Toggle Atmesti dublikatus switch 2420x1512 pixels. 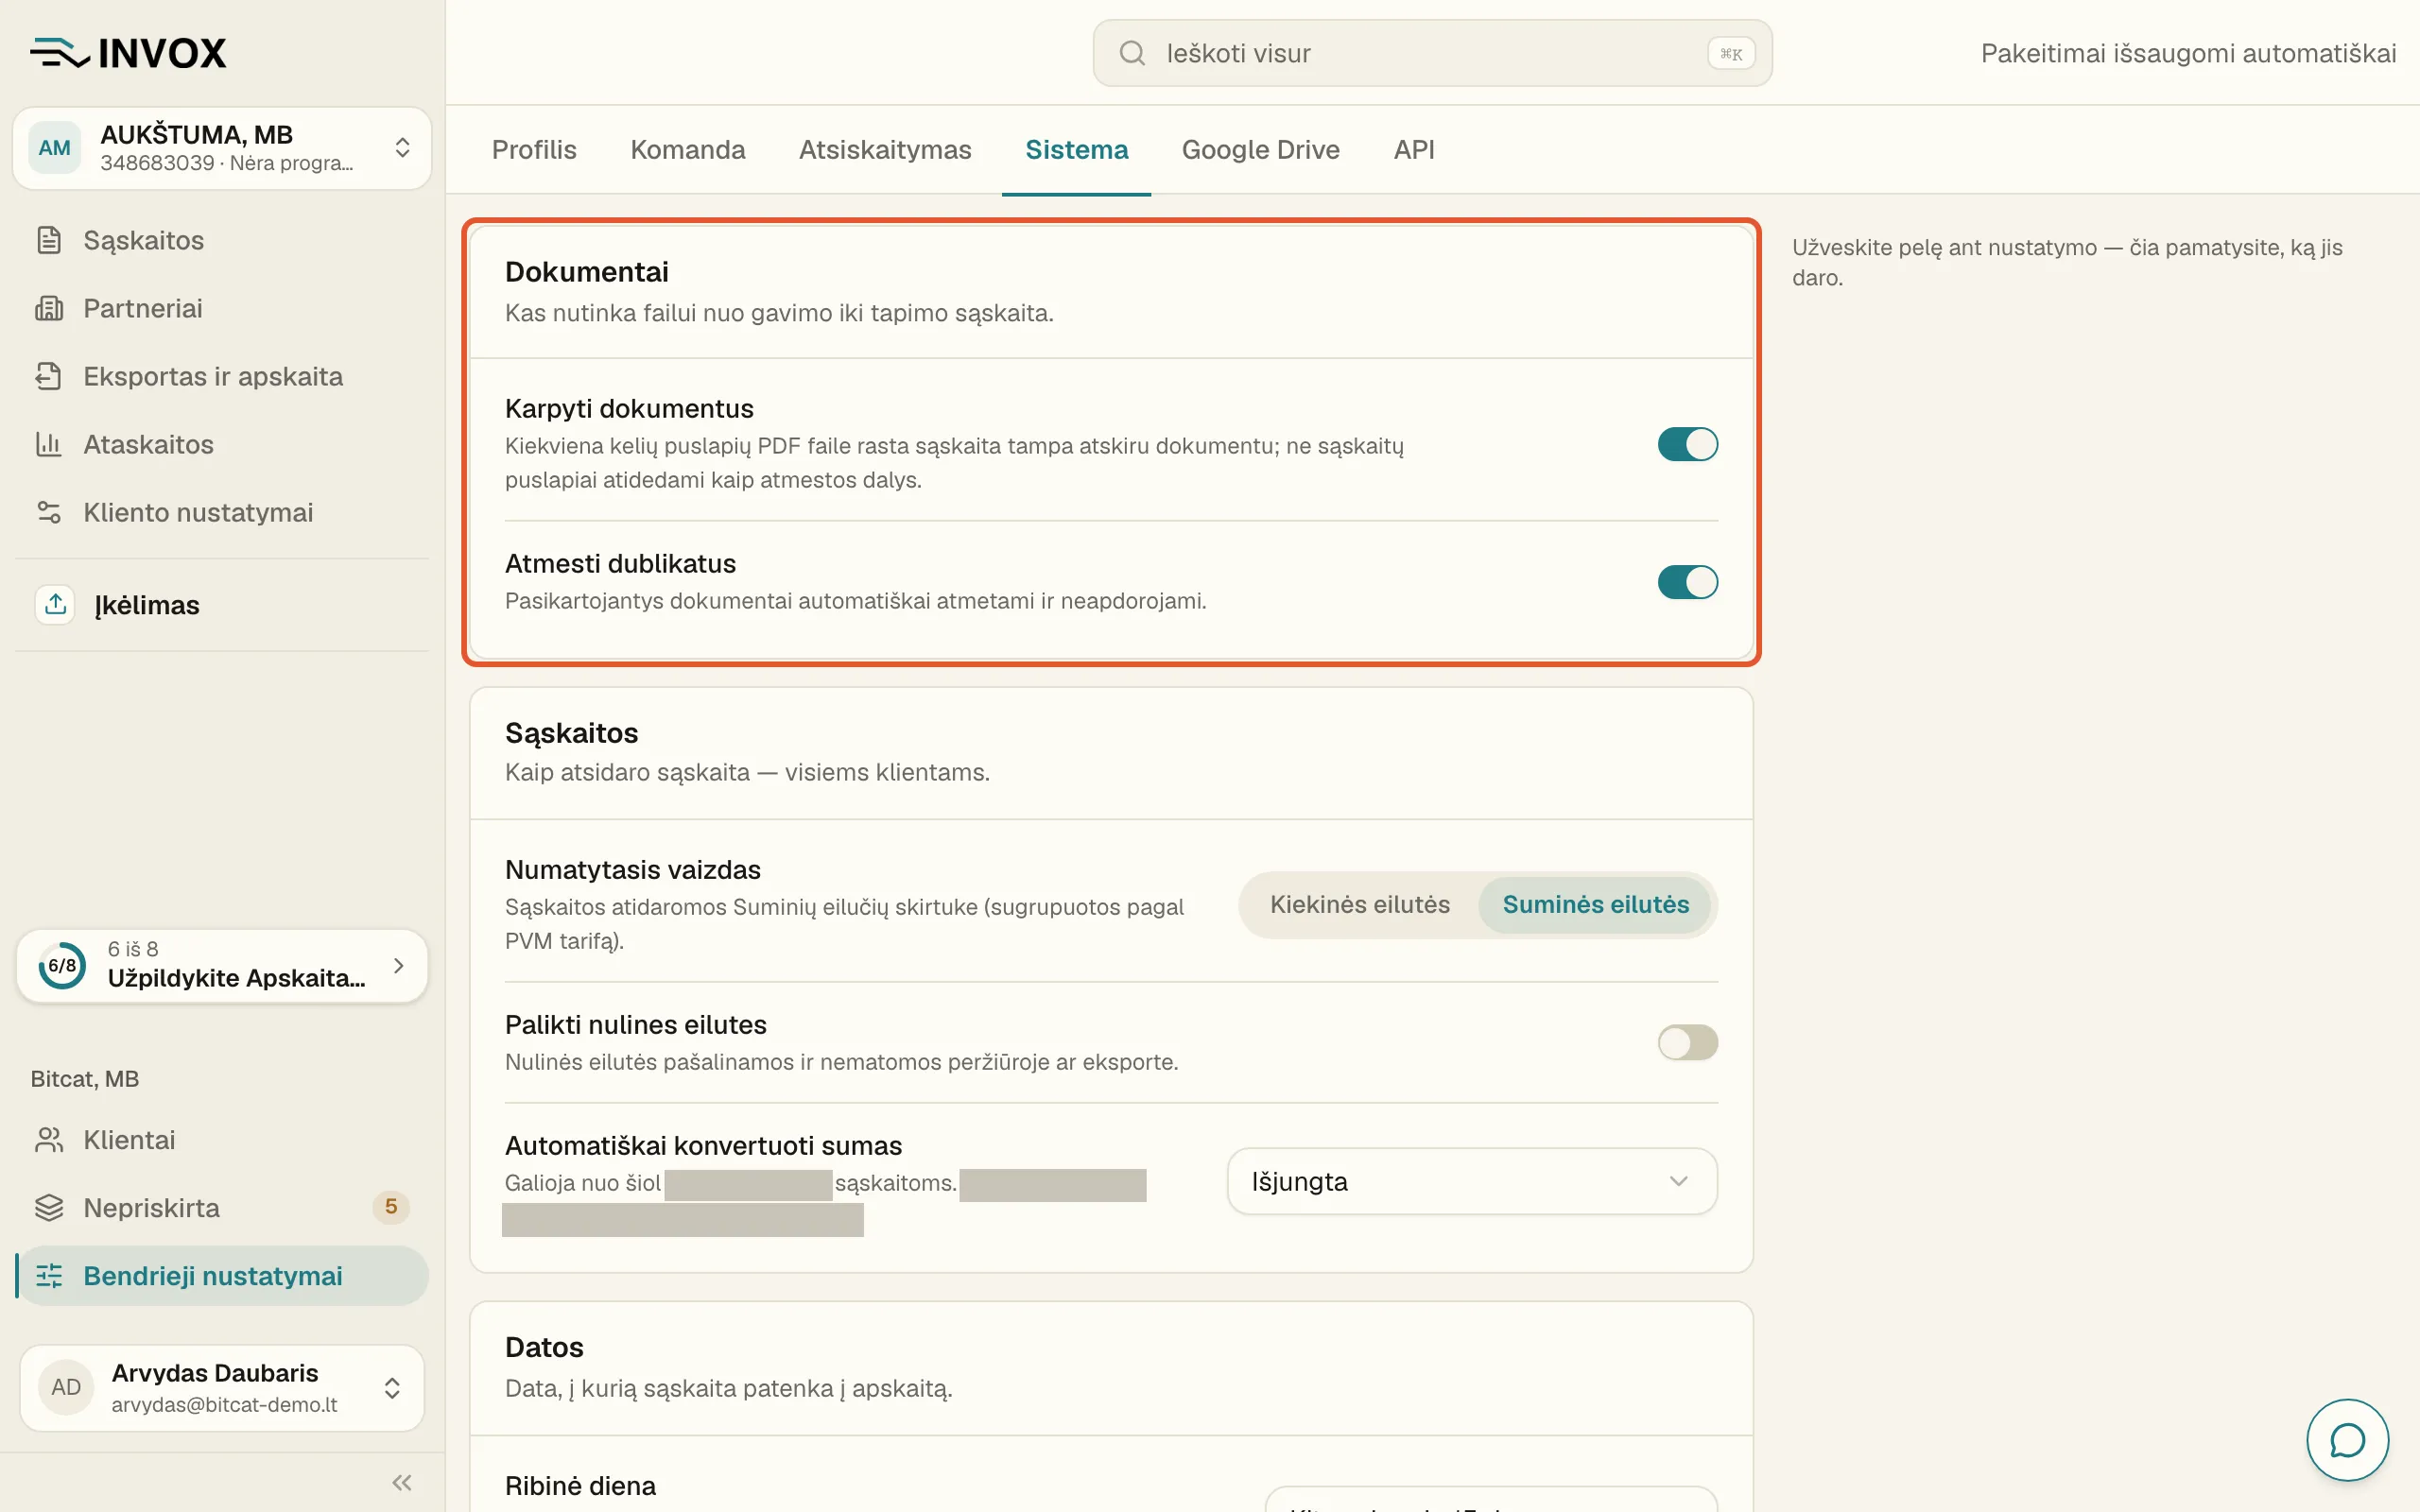(x=1687, y=582)
